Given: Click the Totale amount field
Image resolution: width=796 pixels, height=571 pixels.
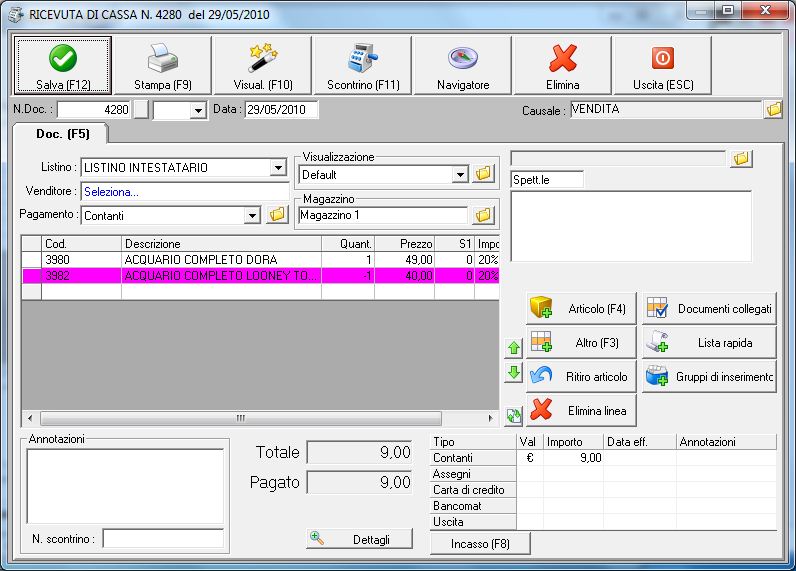Looking at the screenshot, I should pos(359,452).
